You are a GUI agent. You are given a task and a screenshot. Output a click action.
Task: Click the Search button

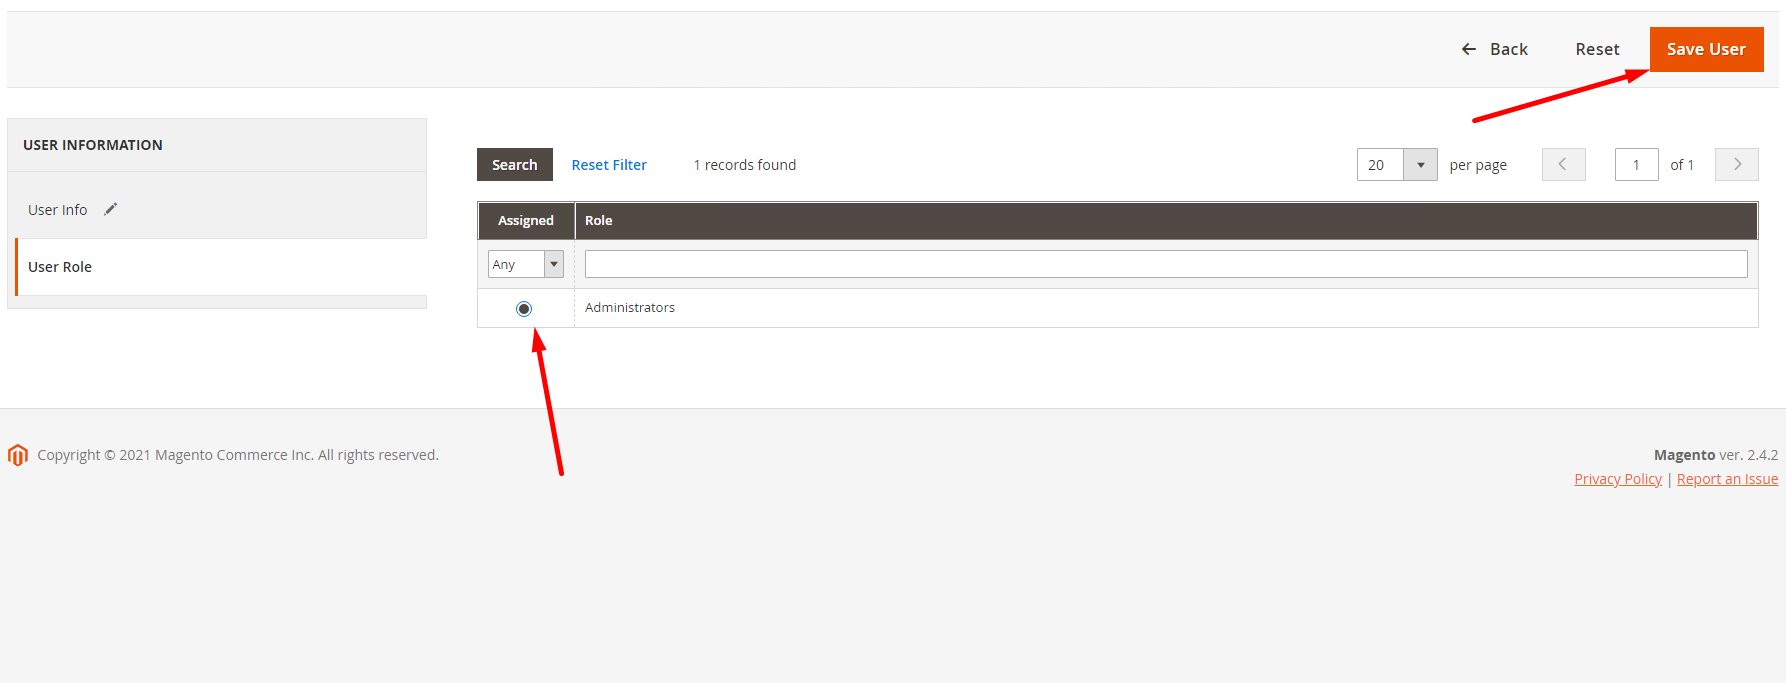pos(515,165)
